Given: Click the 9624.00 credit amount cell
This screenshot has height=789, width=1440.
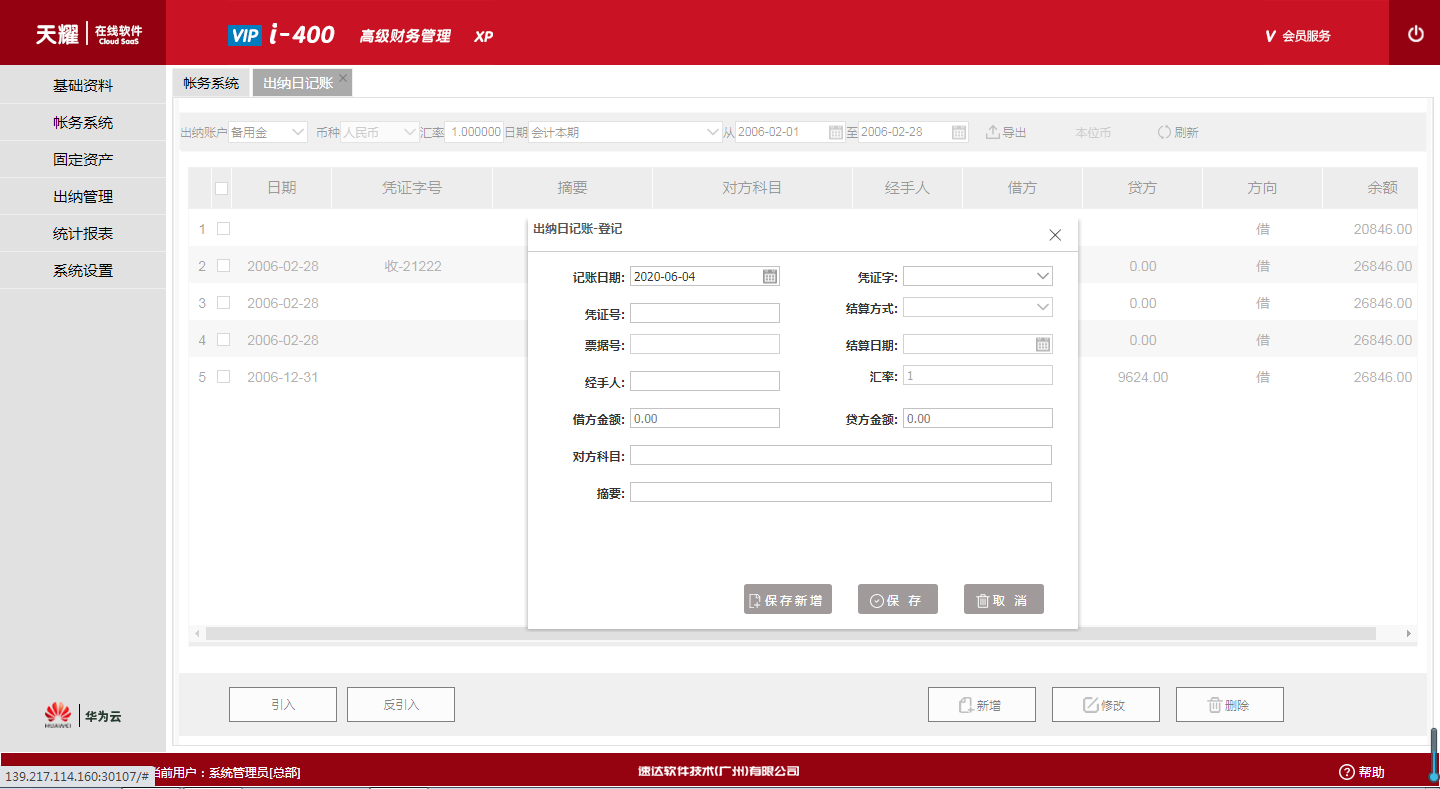Looking at the screenshot, I should tap(1143, 377).
